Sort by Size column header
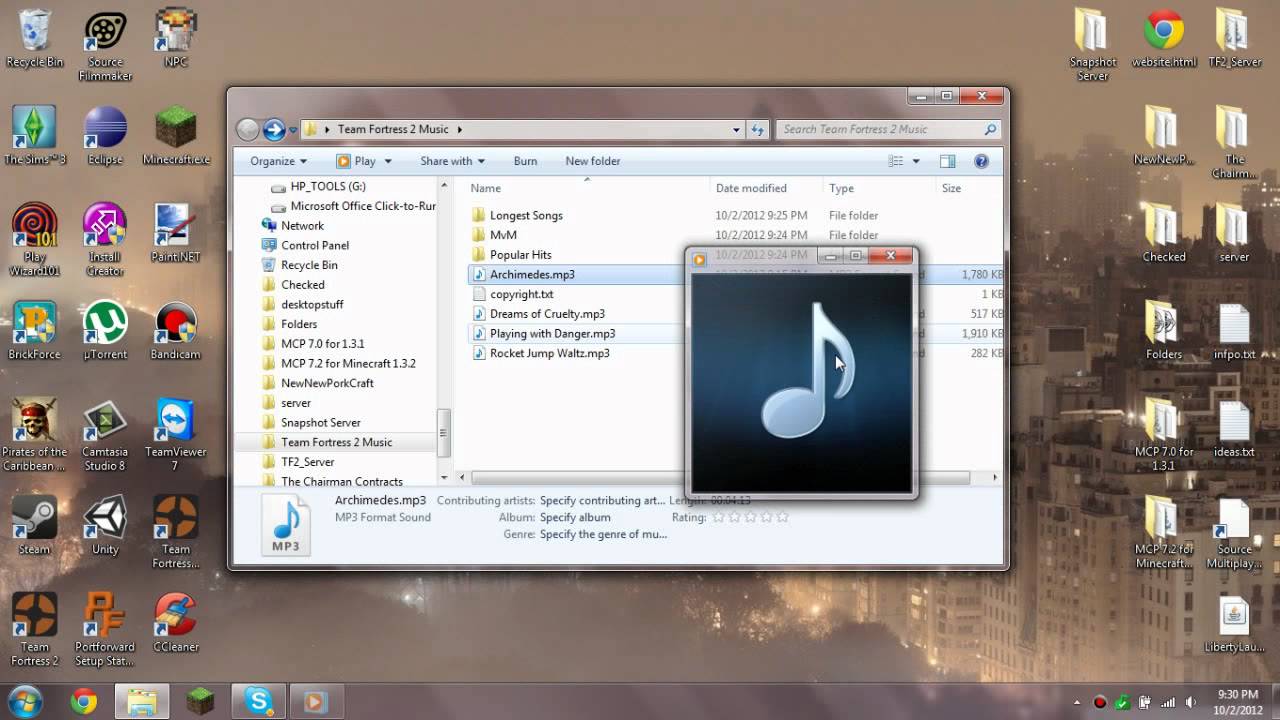This screenshot has height=720, width=1280. pos(969,188)
